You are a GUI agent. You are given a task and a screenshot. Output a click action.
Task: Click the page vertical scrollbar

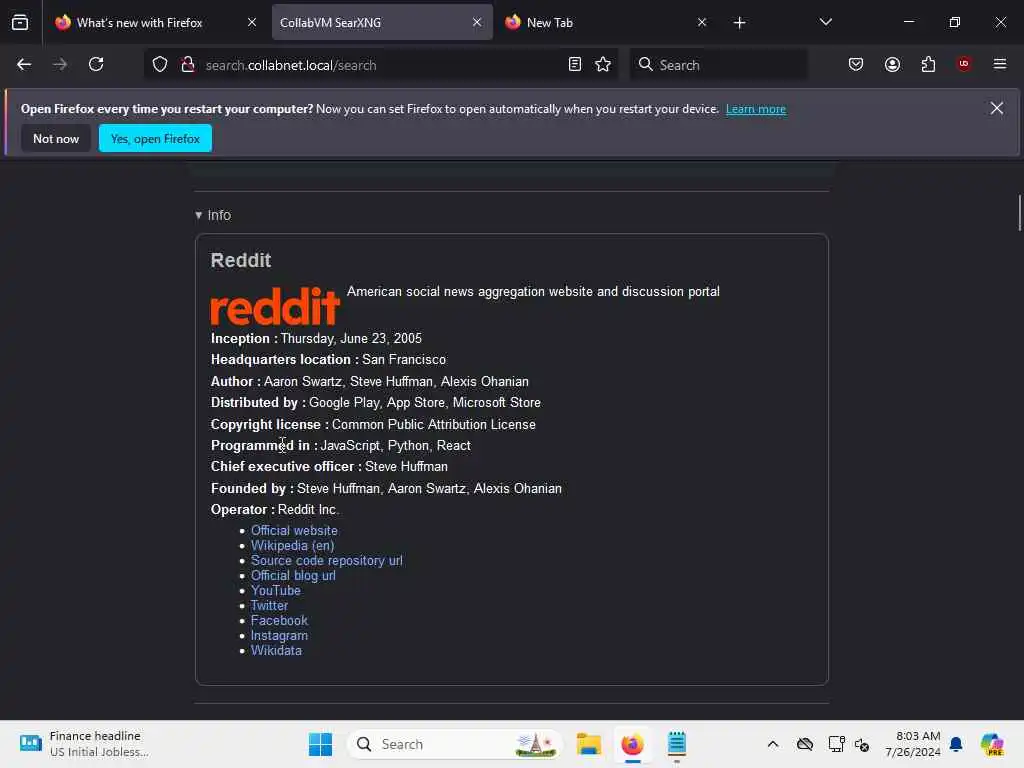[x=1019, y=213]
